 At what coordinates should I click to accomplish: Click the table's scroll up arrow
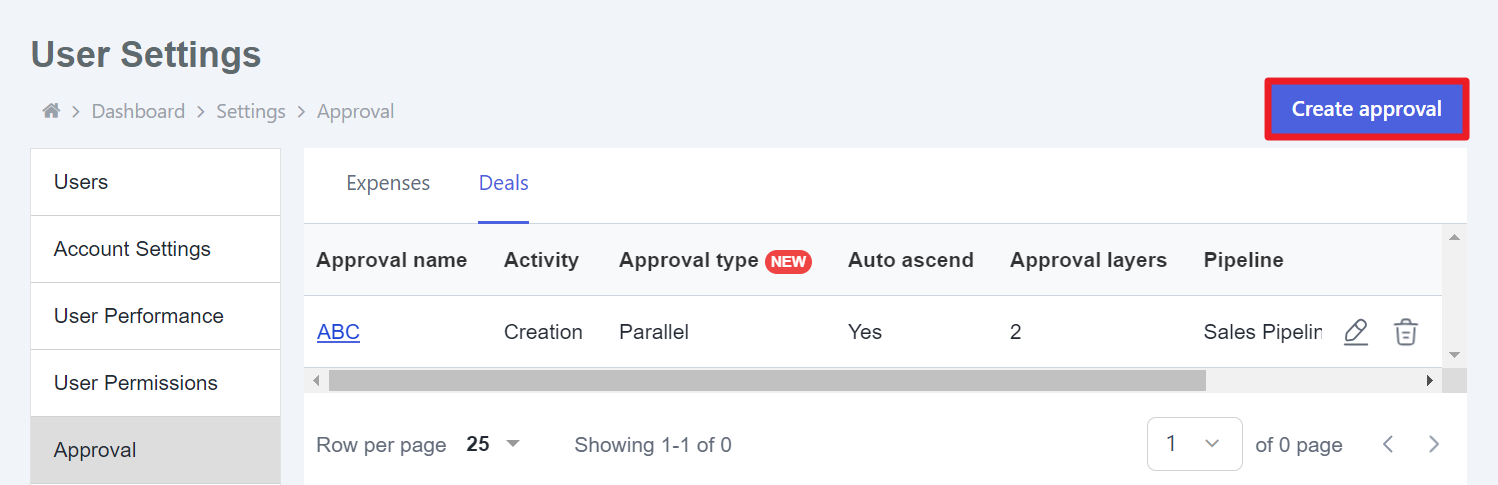pos(1454,237)
